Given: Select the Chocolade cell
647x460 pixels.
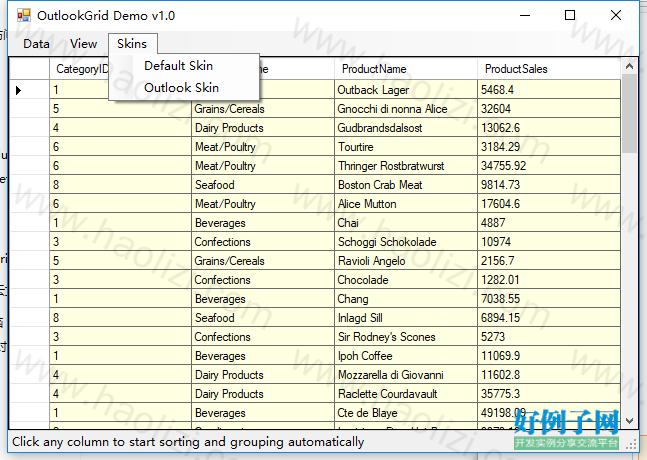Looking at the screenshot, I should pos(406,279).
